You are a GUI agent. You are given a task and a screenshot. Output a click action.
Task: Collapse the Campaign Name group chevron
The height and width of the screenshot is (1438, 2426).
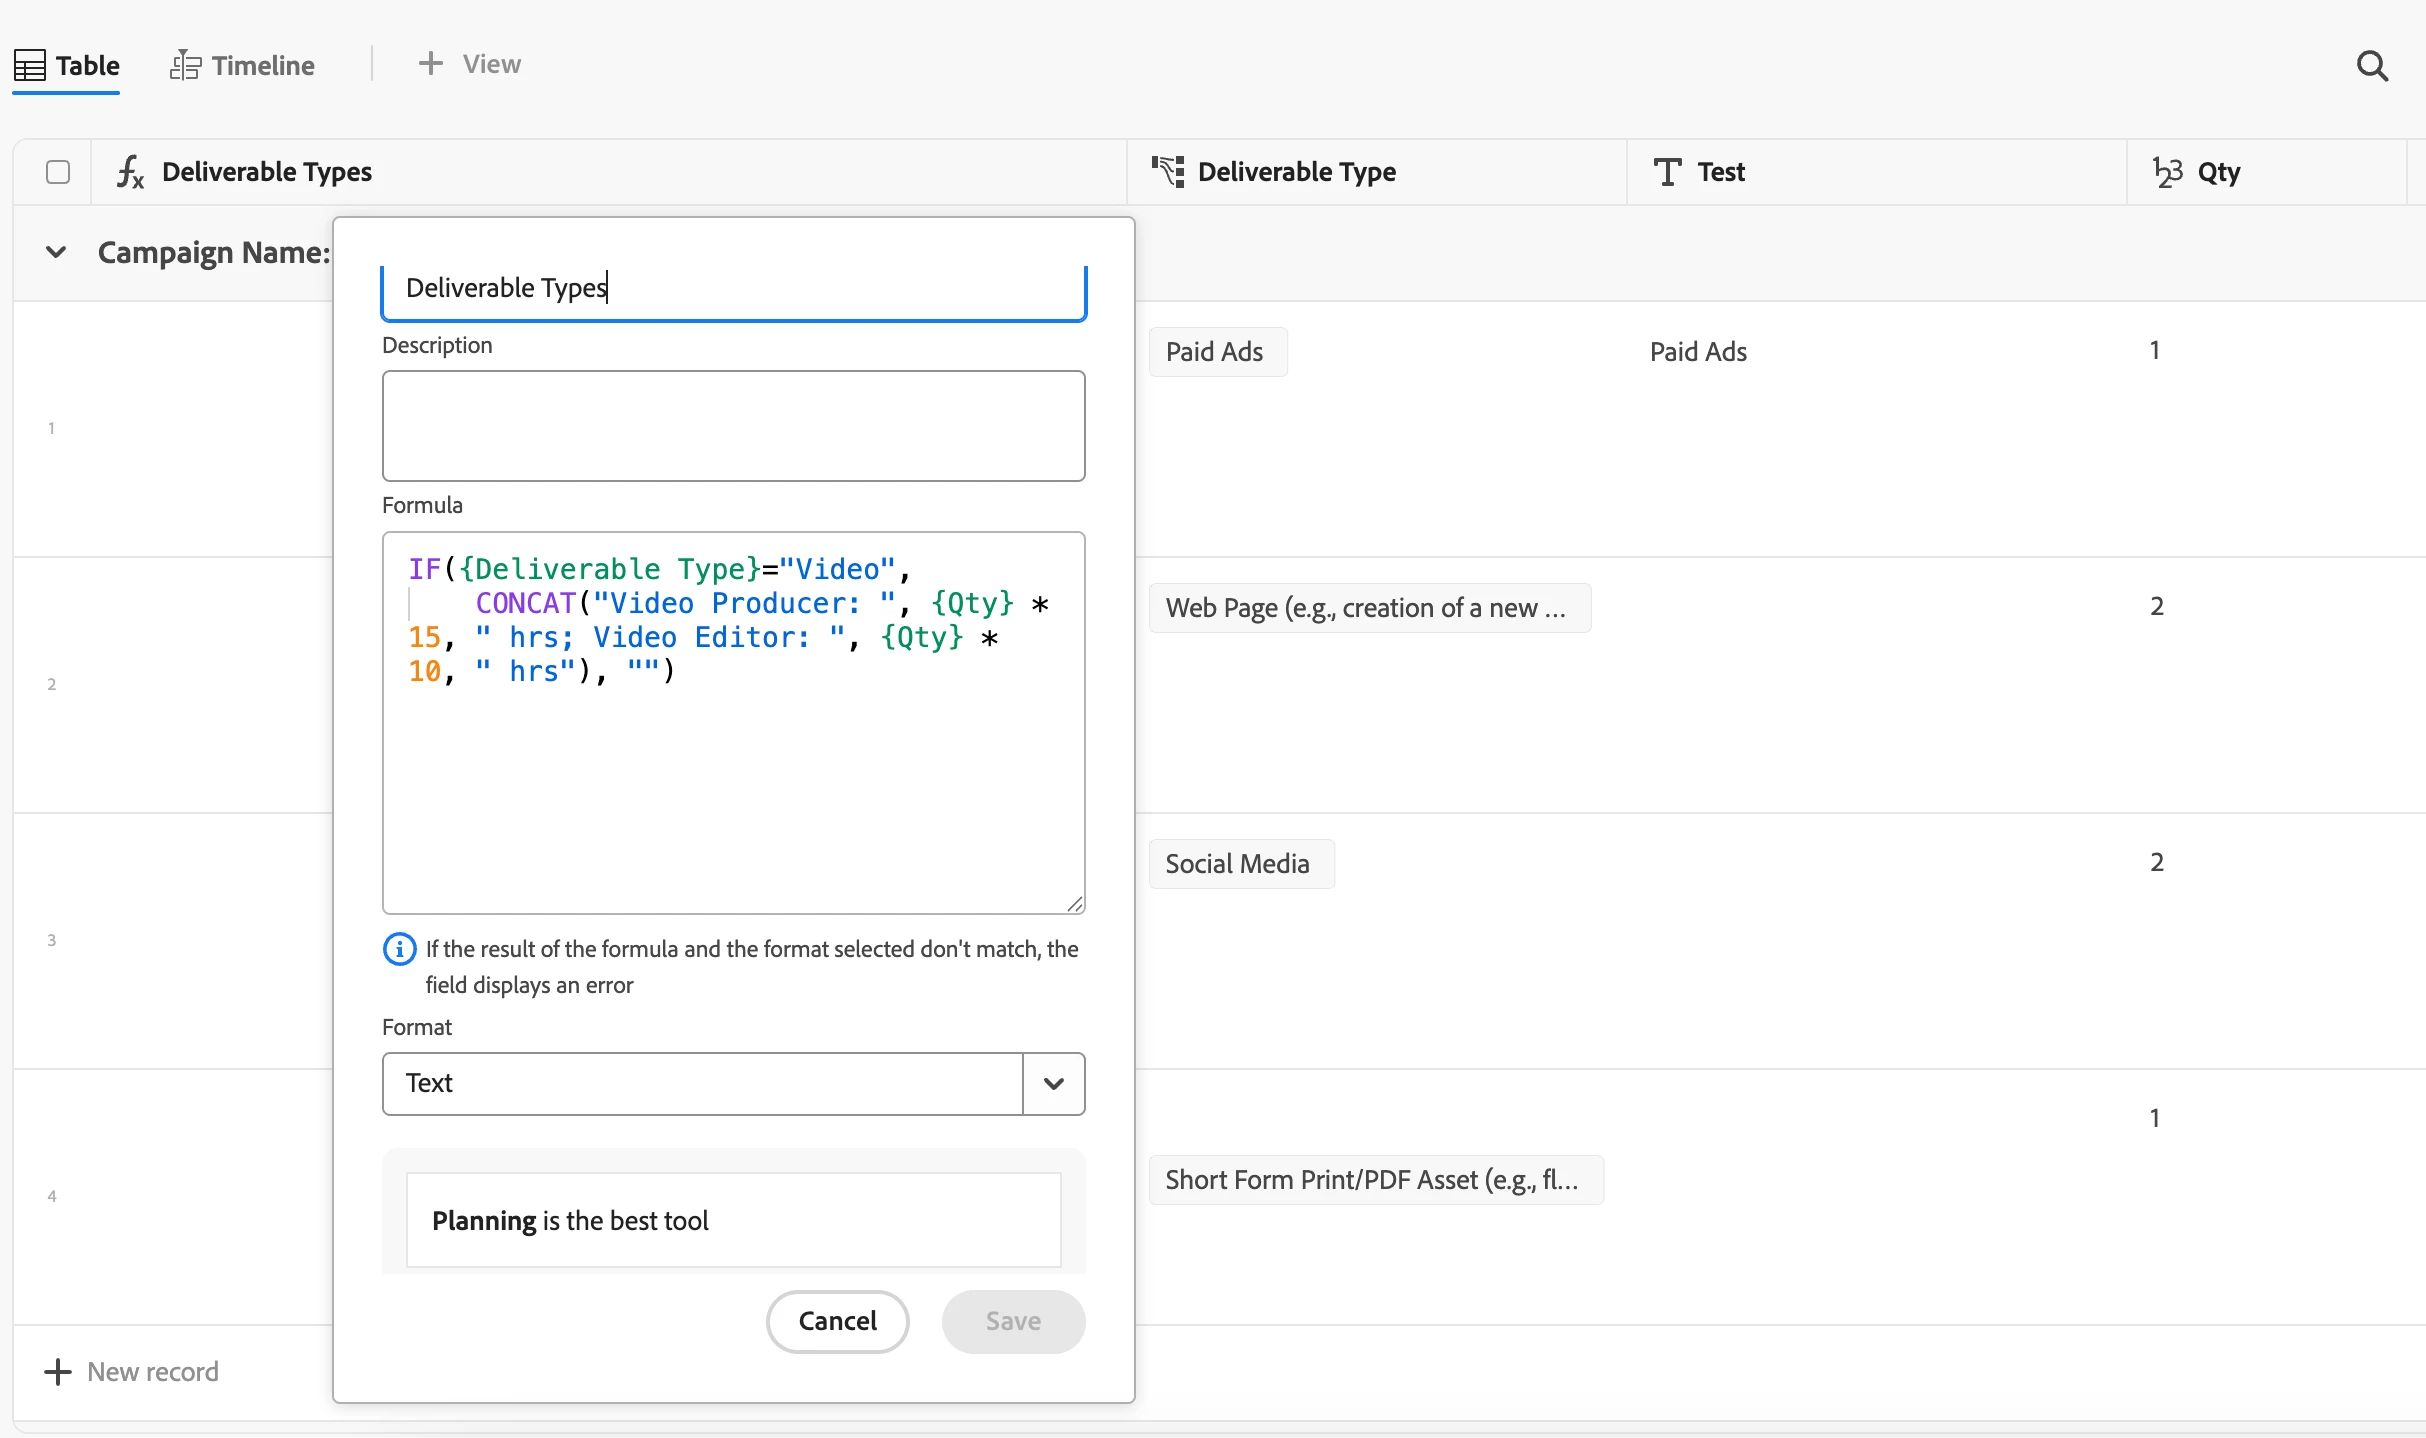click(x=56, y=252)
